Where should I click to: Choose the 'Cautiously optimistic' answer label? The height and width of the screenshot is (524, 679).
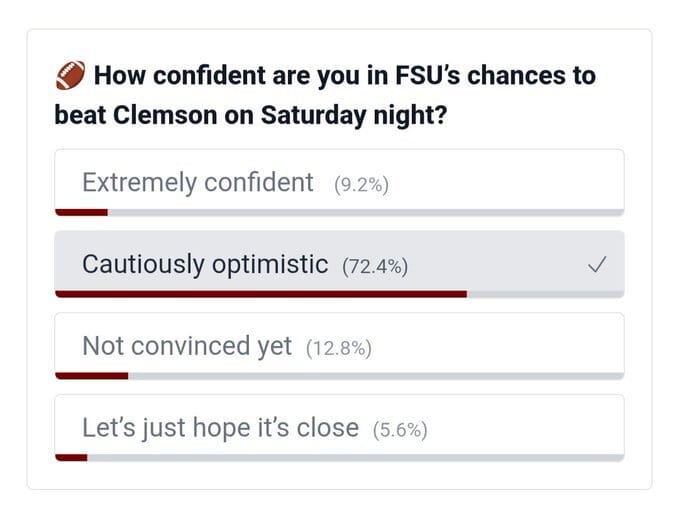(x=204, y=265)
